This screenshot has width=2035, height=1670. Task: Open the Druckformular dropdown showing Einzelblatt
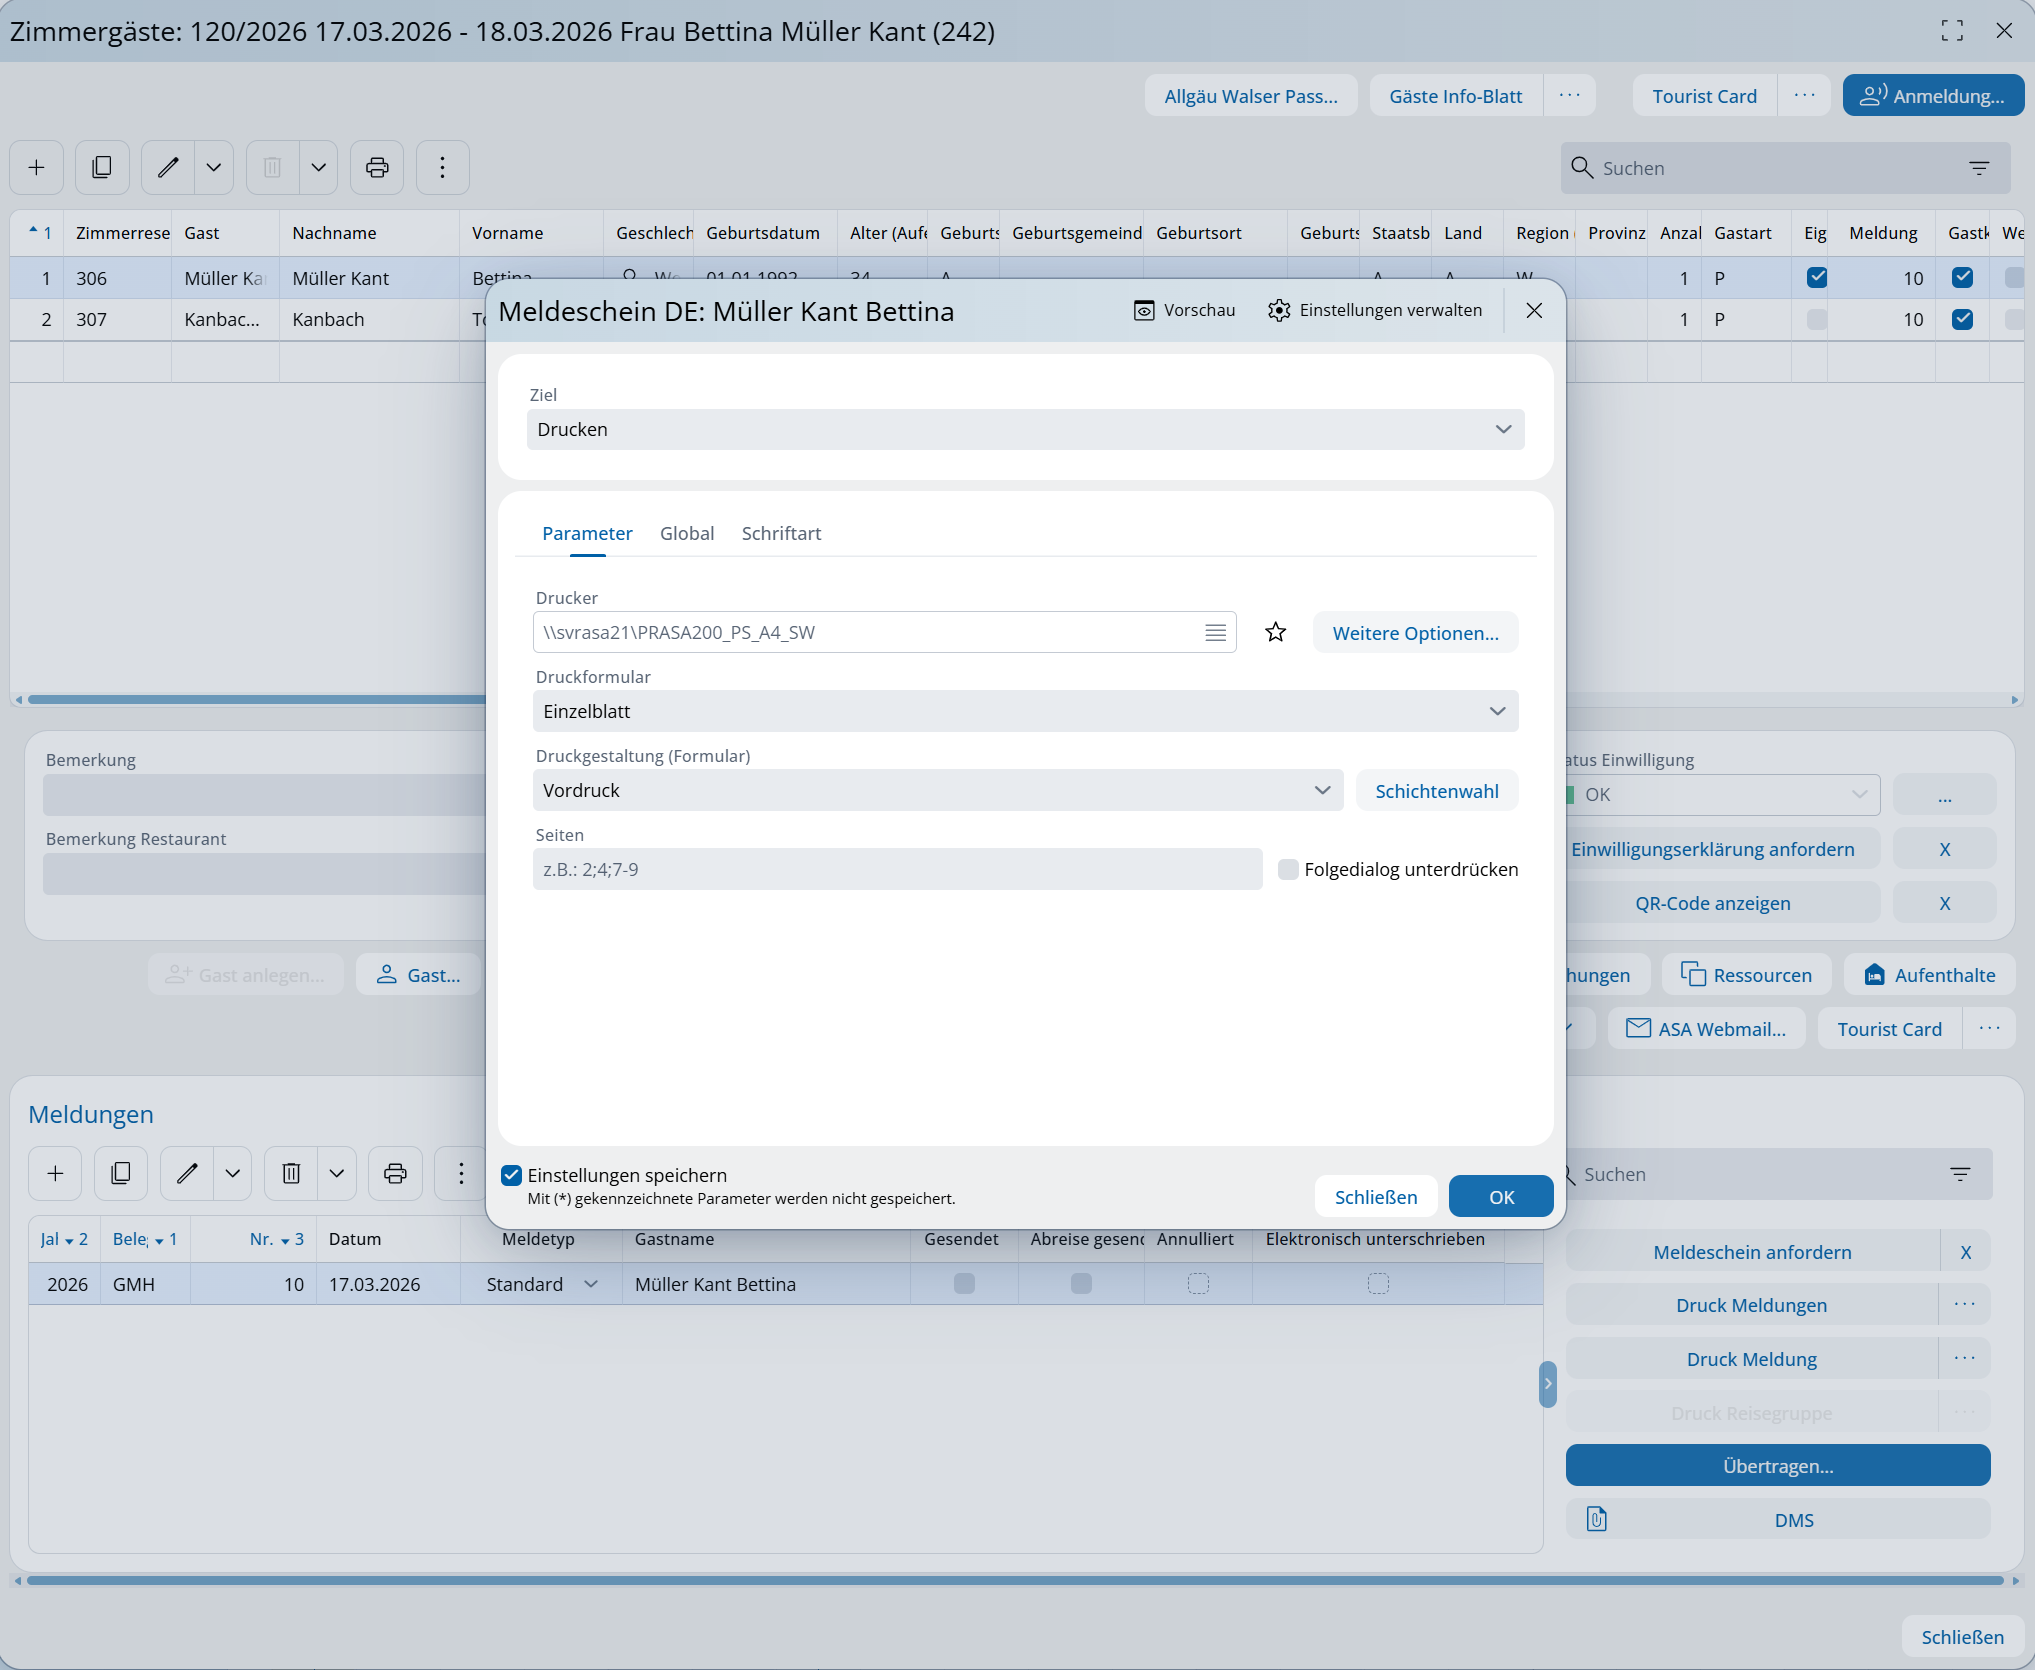(1025, 711)
